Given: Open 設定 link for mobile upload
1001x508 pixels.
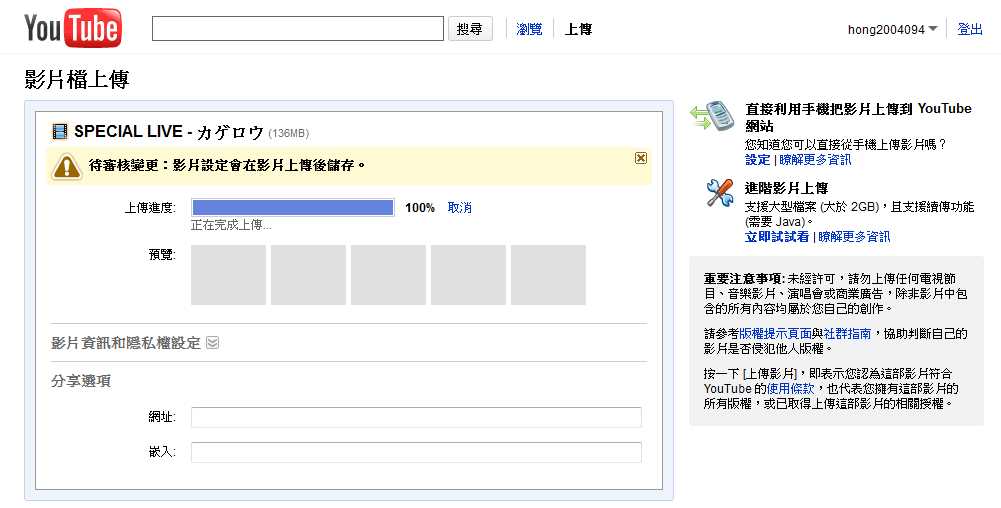Looking at the screenshot, I should tap(758, 160).
